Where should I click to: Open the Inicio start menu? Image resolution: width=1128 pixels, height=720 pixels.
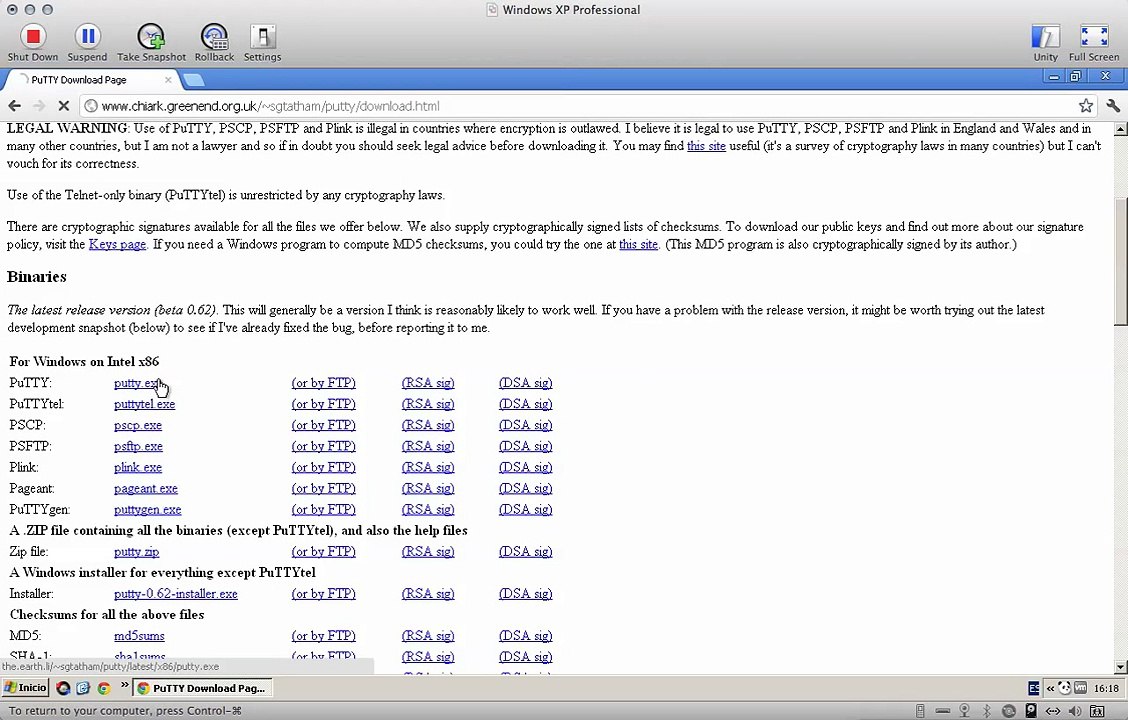point(25,688)
